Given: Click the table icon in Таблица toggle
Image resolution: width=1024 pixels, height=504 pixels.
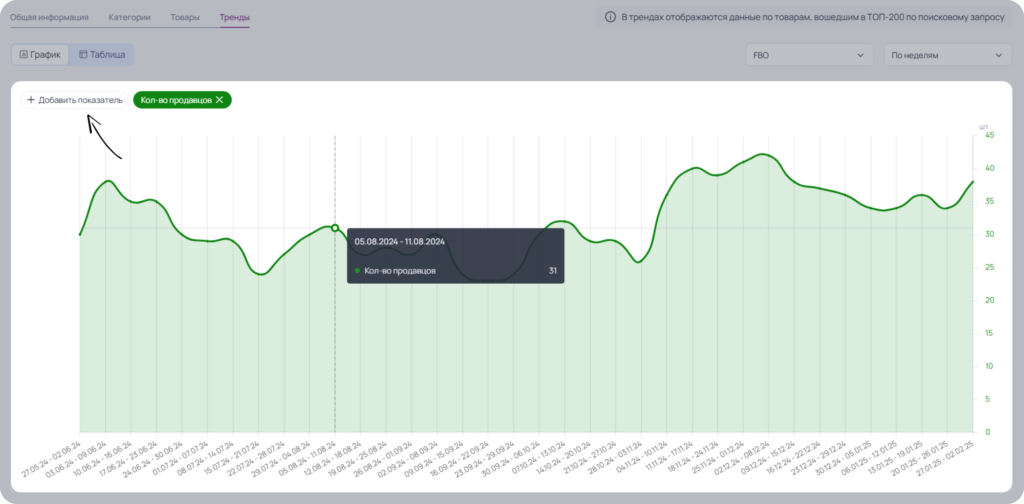Looking at the screenshot, I should click(x=83, y=55).
